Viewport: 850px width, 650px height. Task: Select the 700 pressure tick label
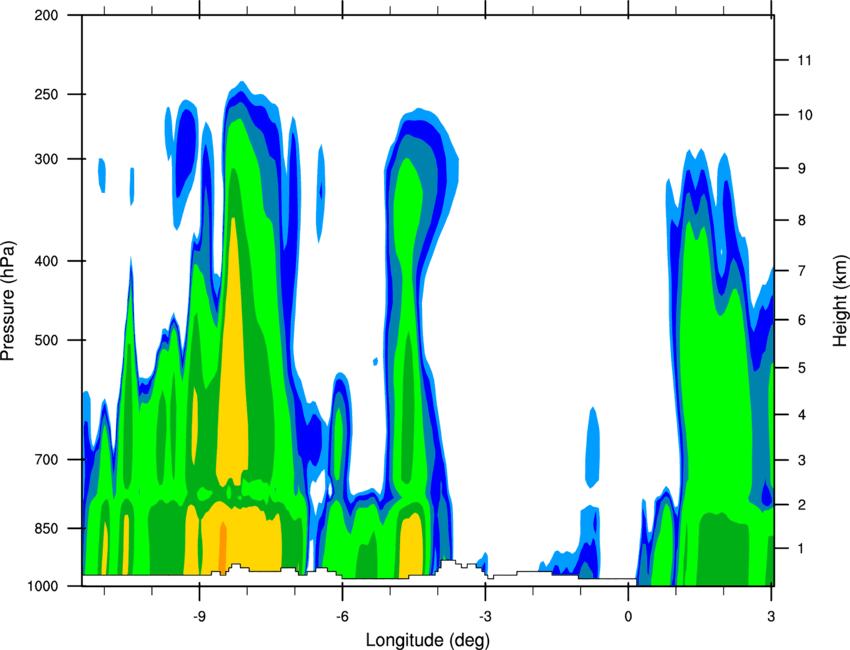pyautogui.click(x=46, y=459)
